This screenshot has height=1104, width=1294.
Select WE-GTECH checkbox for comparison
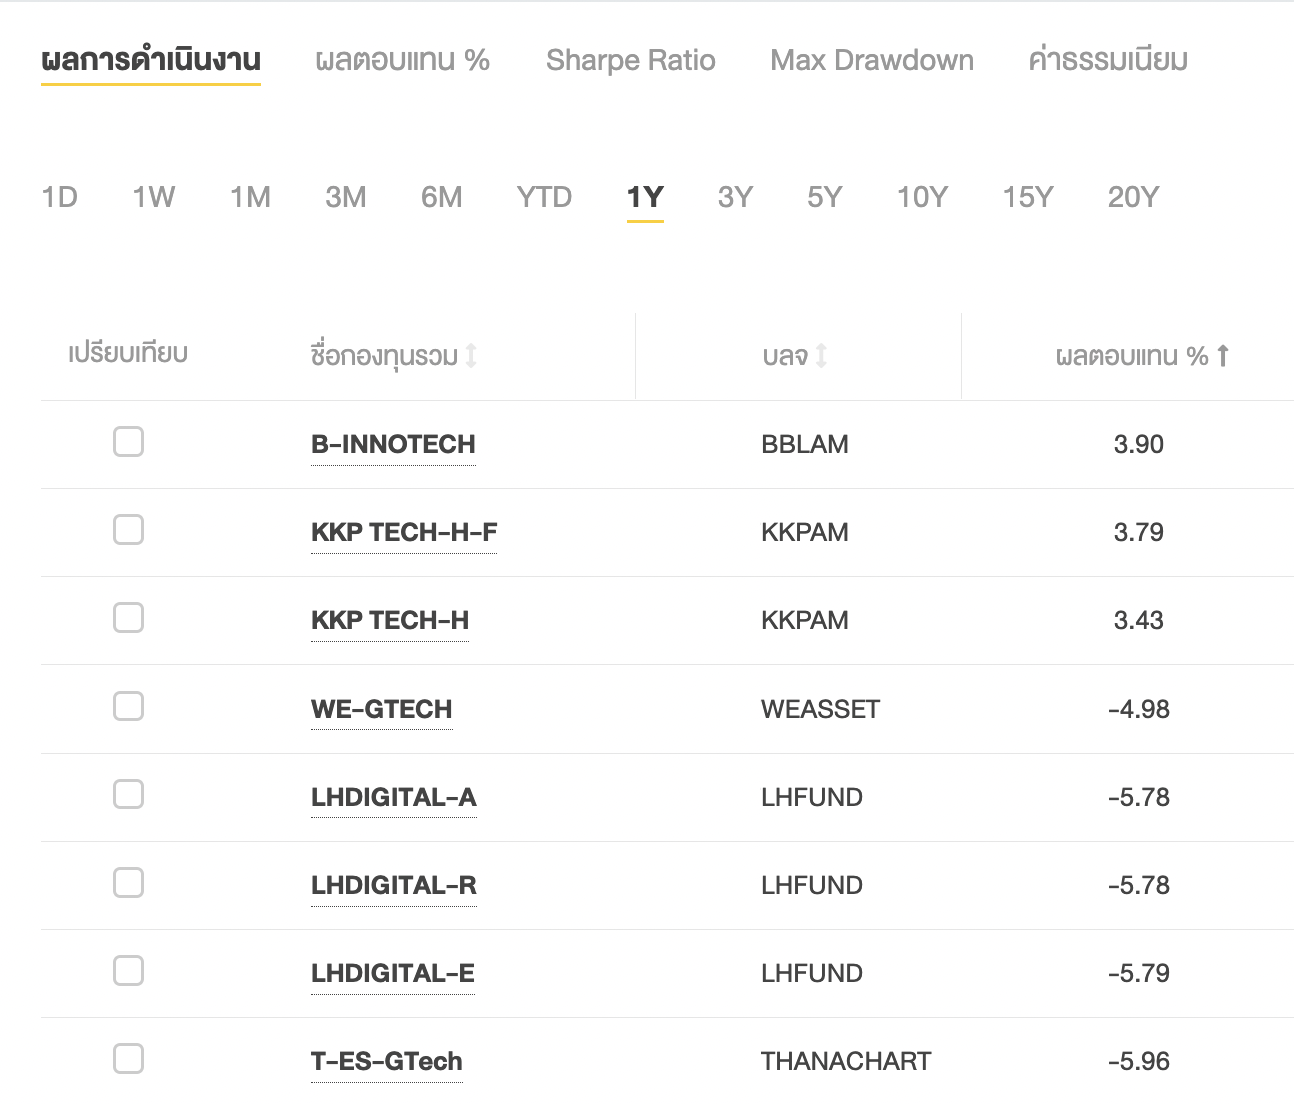click(128, 706)
